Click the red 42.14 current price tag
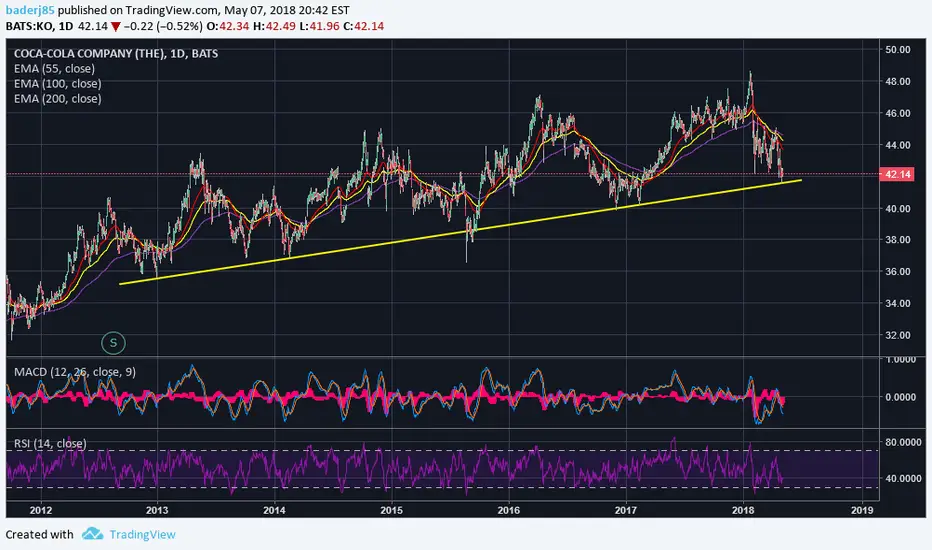This screenshot has width=932, height=550. coord(897,174)
